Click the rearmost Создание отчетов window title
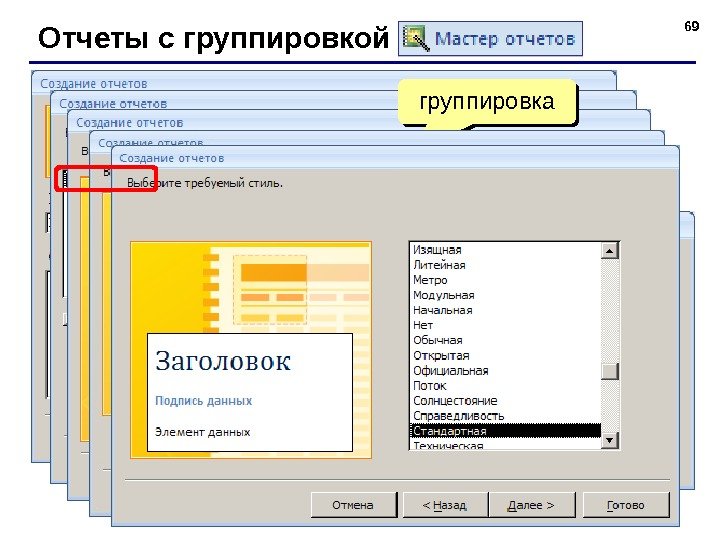Viewport: 720px width, 540px height. point(94,84)
